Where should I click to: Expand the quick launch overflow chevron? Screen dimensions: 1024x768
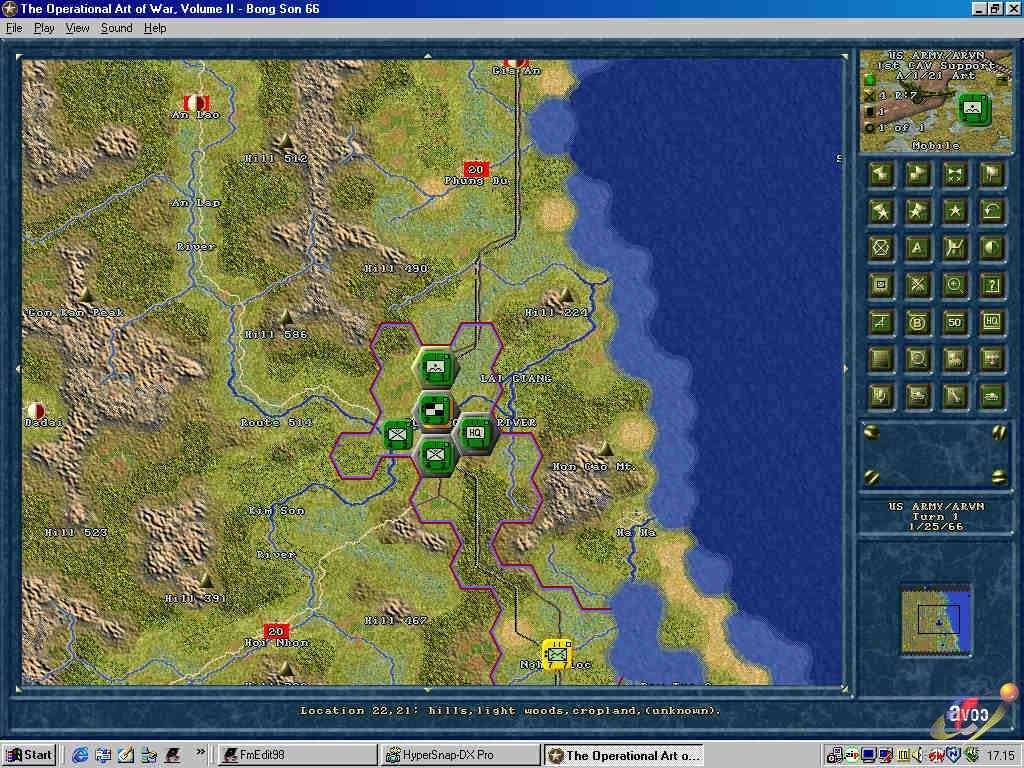pos(200,752)
